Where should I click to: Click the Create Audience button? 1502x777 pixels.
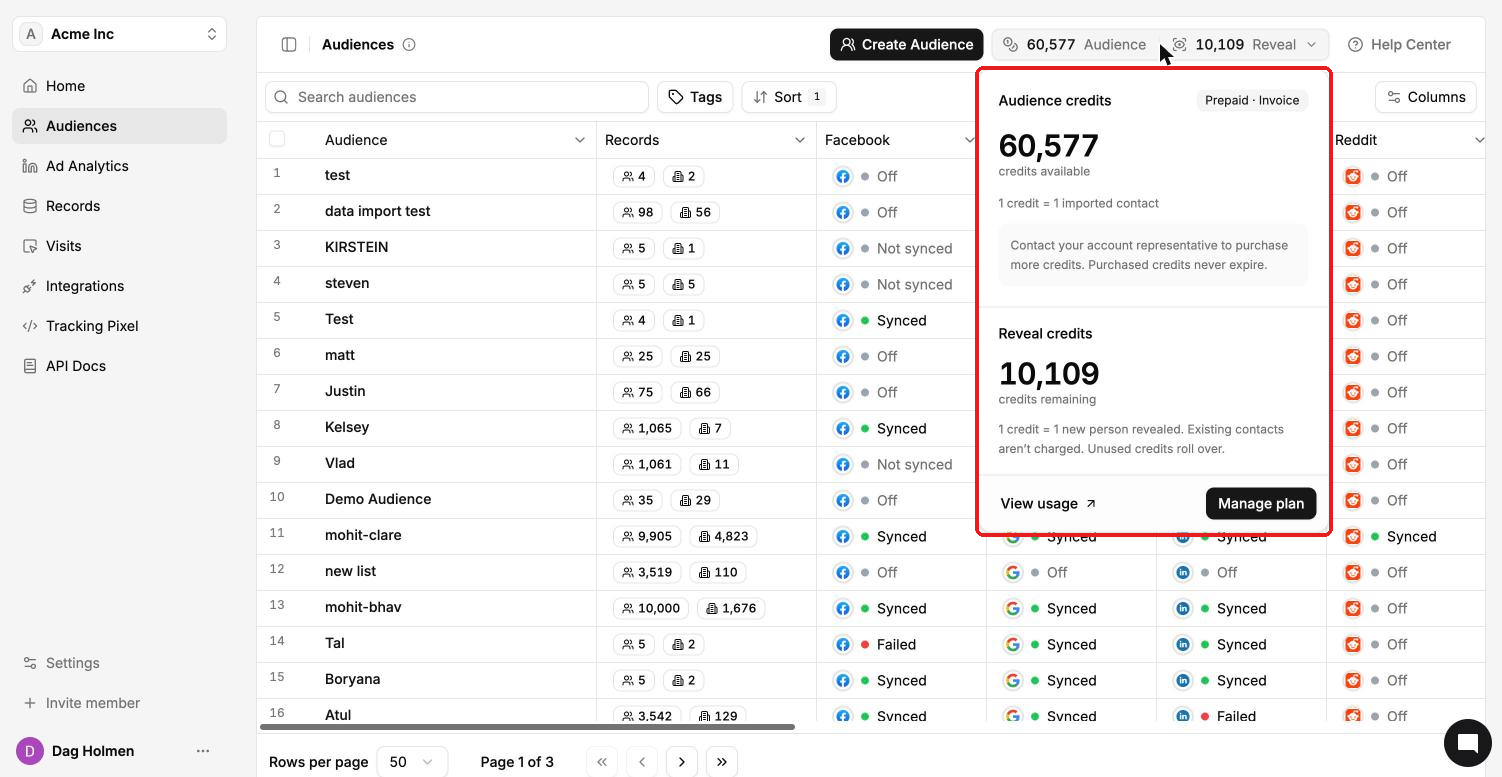pyautogui.click(x=906, y=44)
